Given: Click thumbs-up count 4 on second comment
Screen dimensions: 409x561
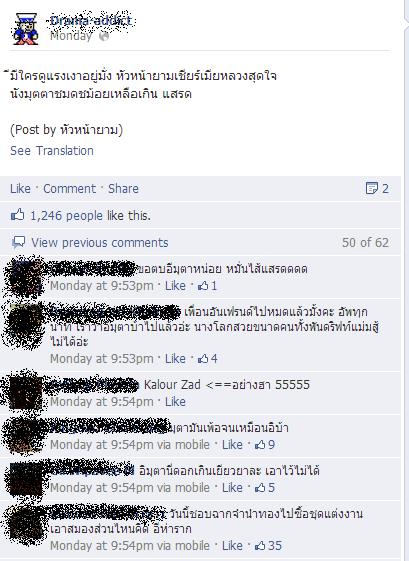Looking at the screenshot, I should tap(208, 359).
